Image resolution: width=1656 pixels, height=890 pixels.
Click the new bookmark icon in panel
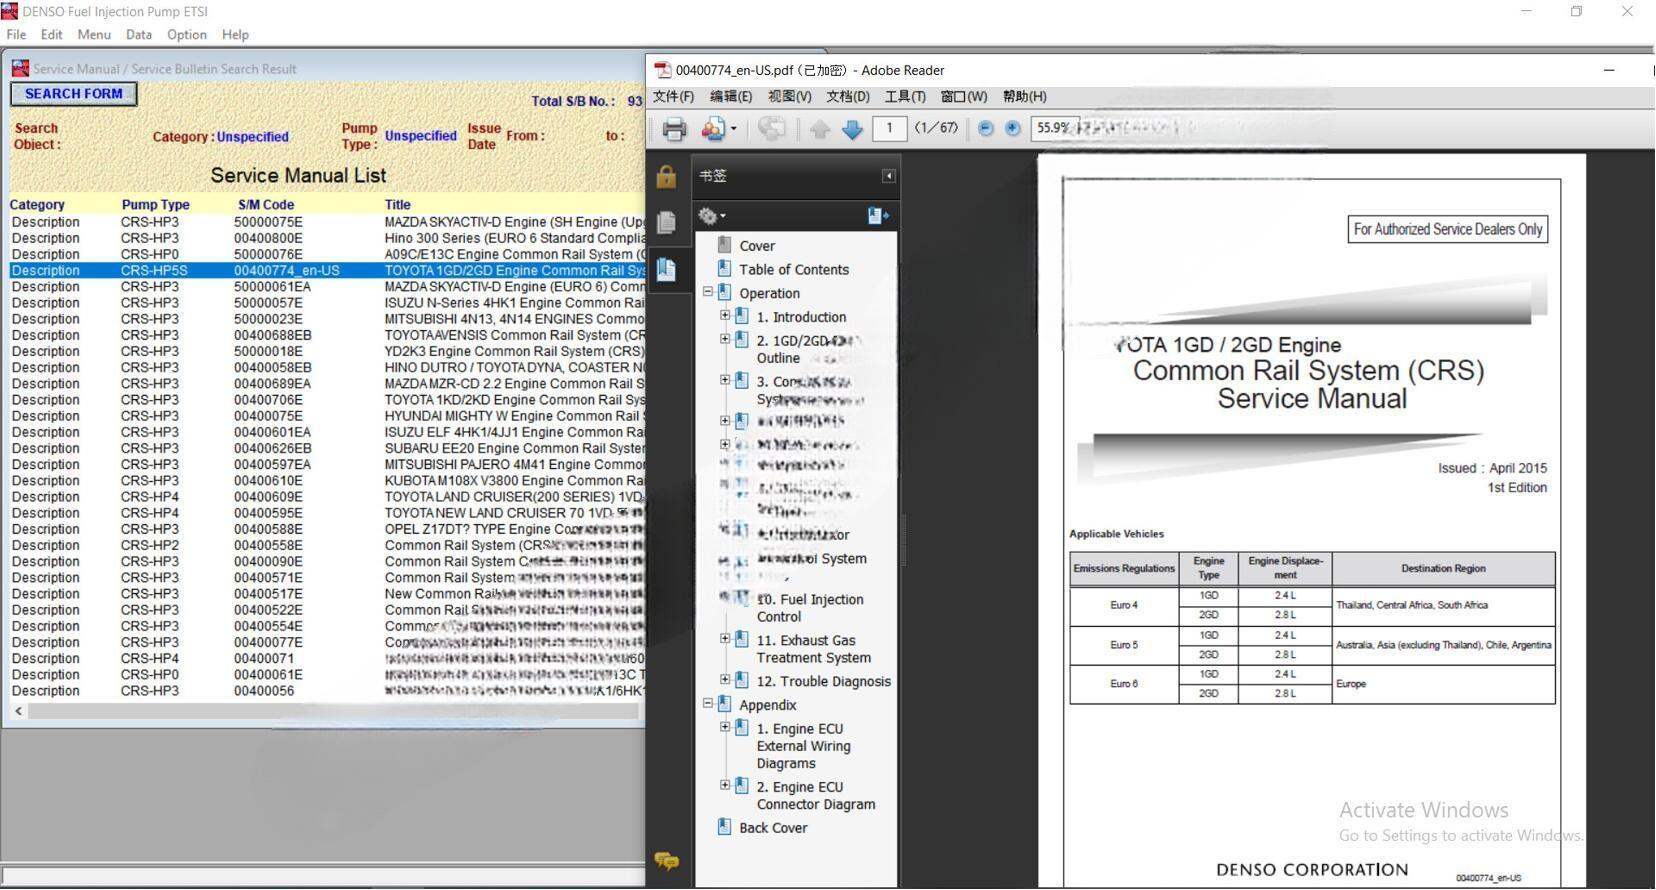[877, 216]
